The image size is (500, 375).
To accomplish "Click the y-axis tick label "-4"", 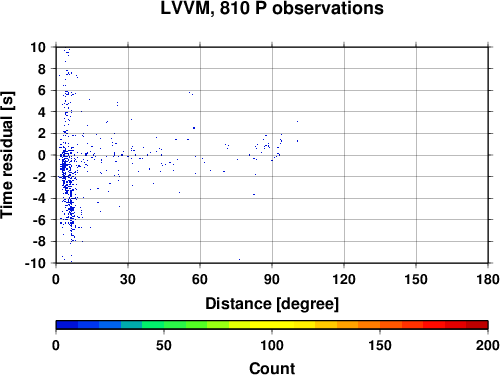I will [x=39, y=198].
